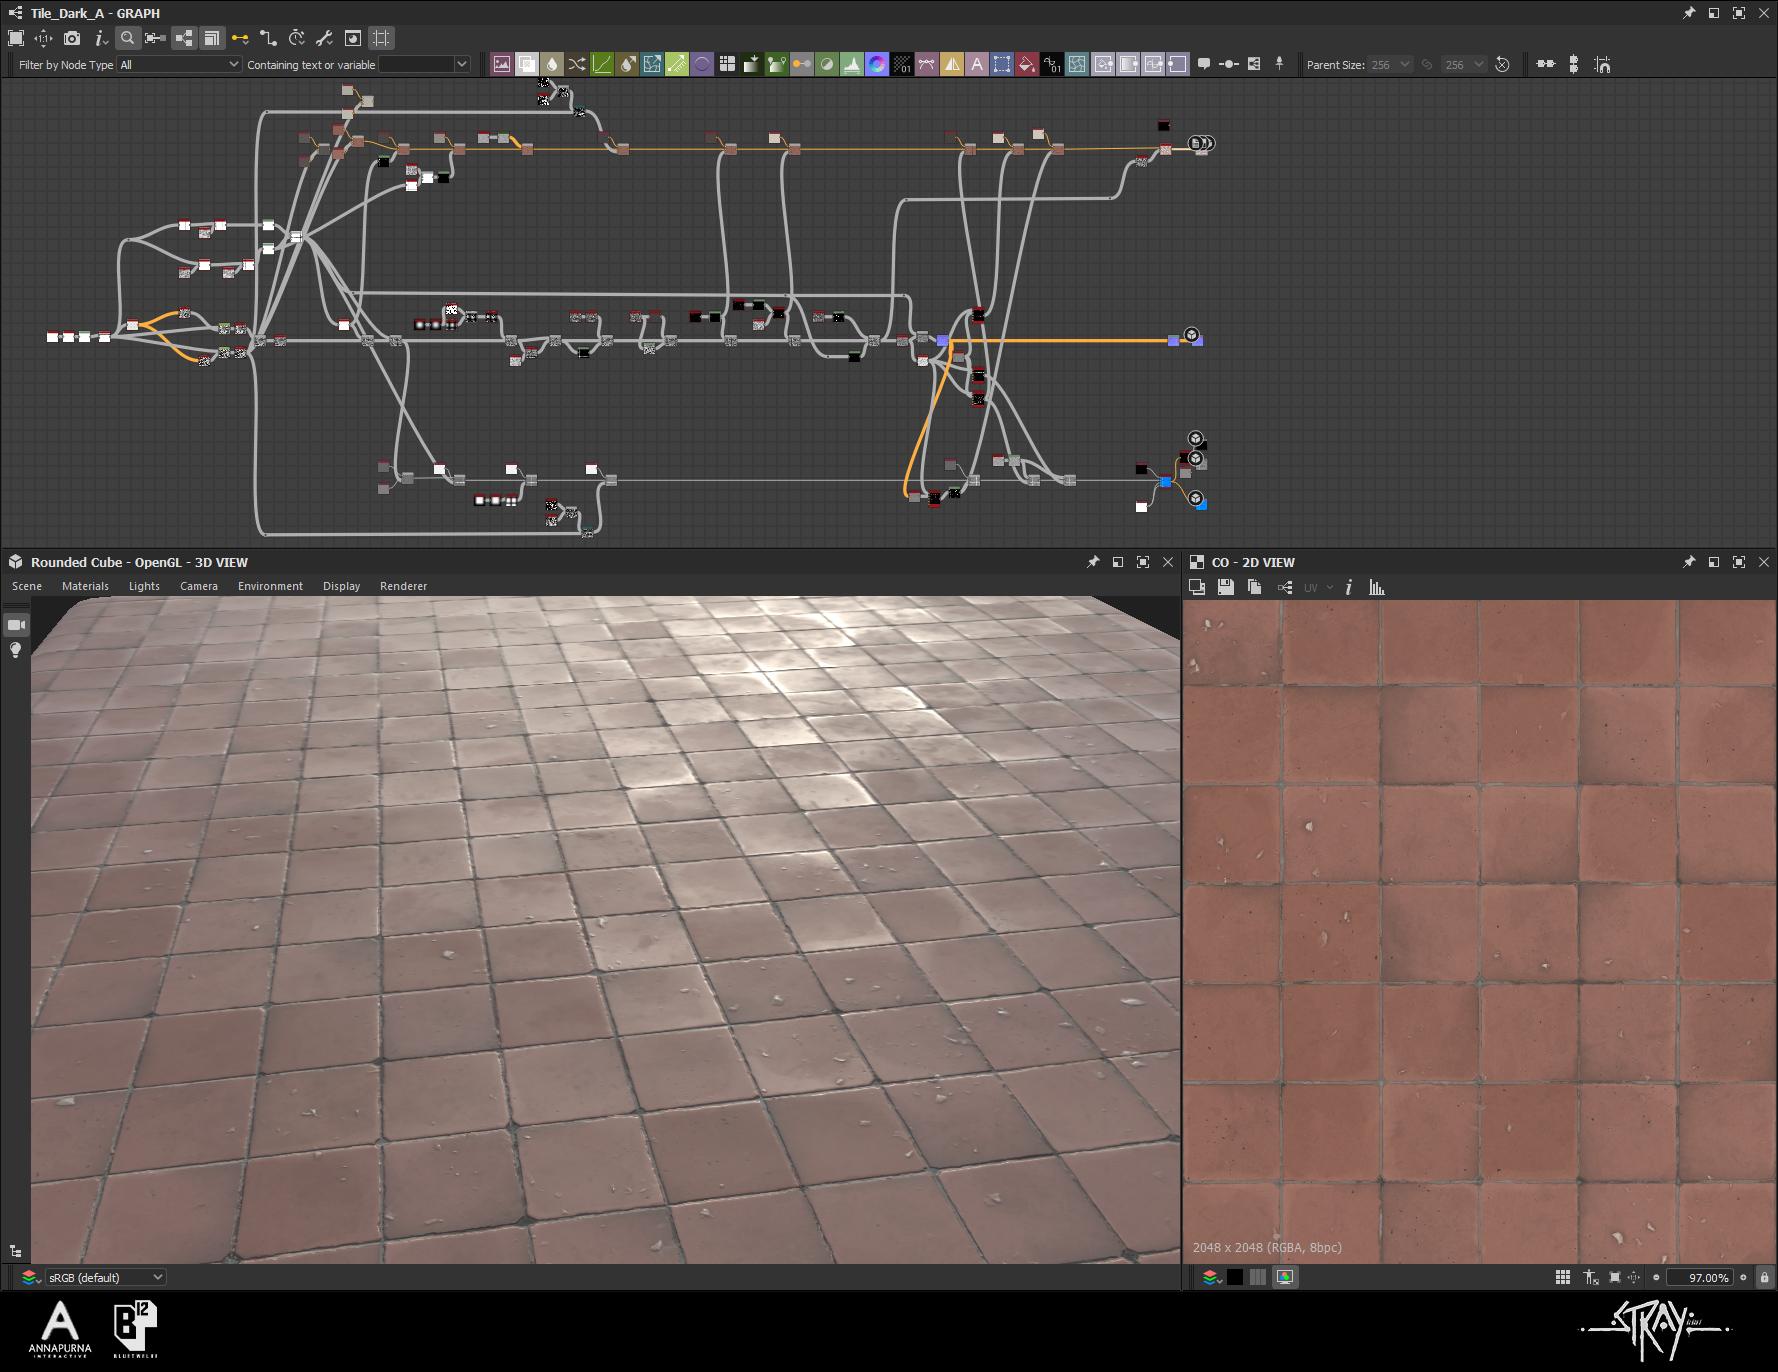
Task: Expand the sRGB (default) color space dropdown
Action: pos(105,1277)
